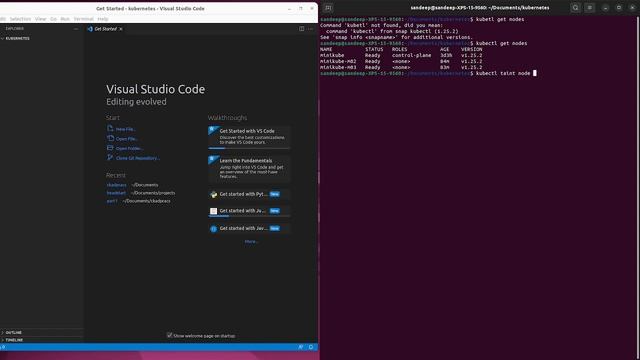Open the editor More Actions ellipsis

(311, 29)
